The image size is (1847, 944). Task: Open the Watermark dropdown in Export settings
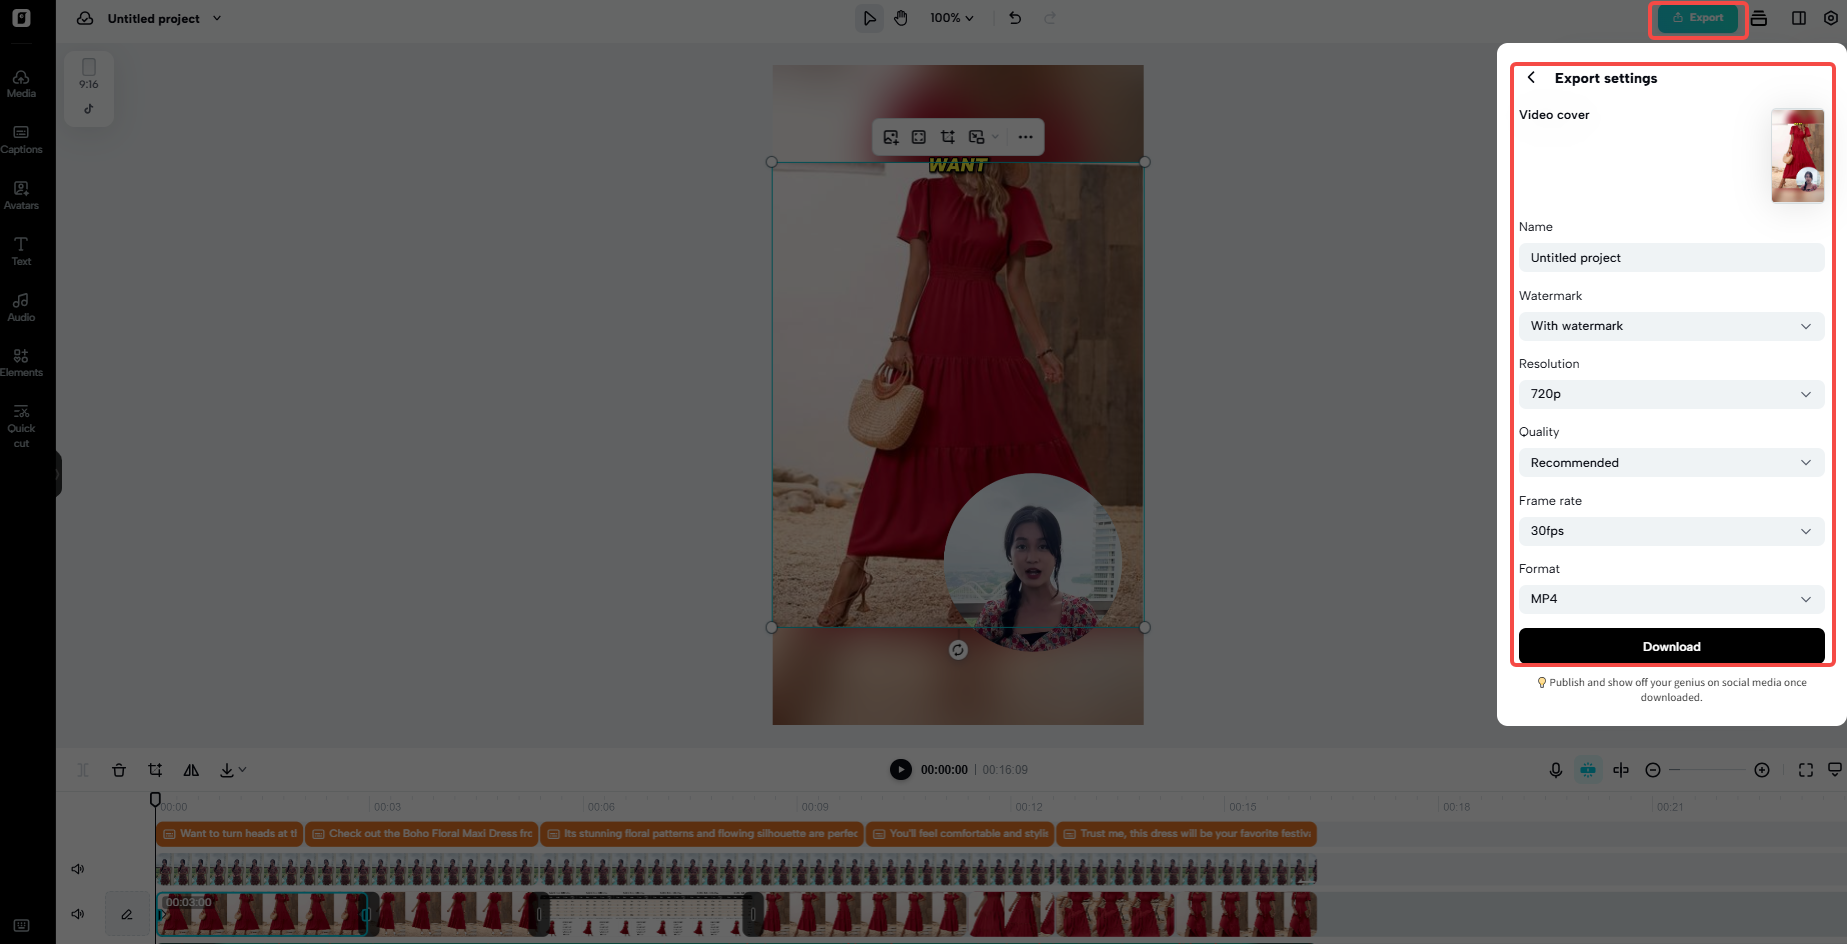(x=1670, y=325)
